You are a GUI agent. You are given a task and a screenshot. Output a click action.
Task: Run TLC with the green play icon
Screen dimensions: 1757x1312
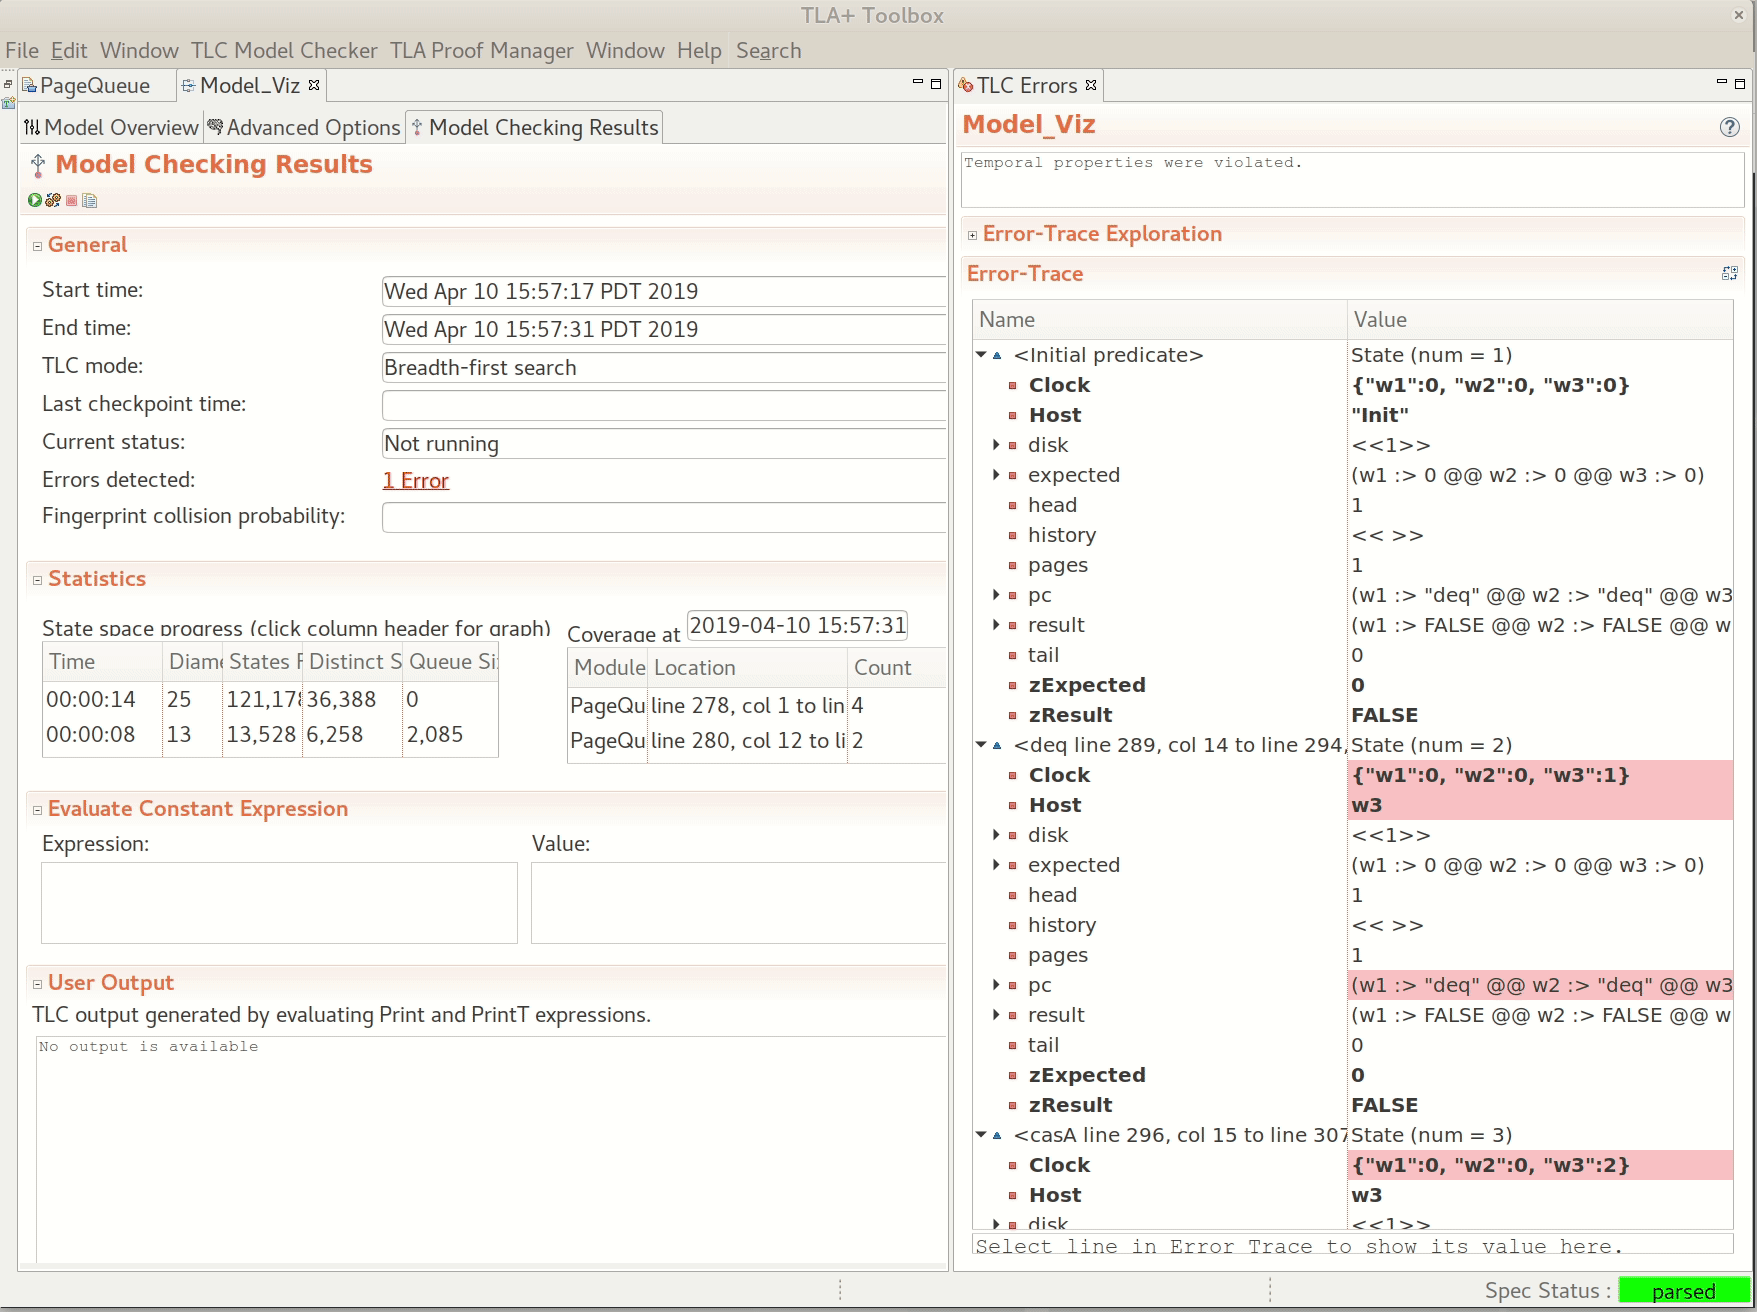[x=35, y=200]
